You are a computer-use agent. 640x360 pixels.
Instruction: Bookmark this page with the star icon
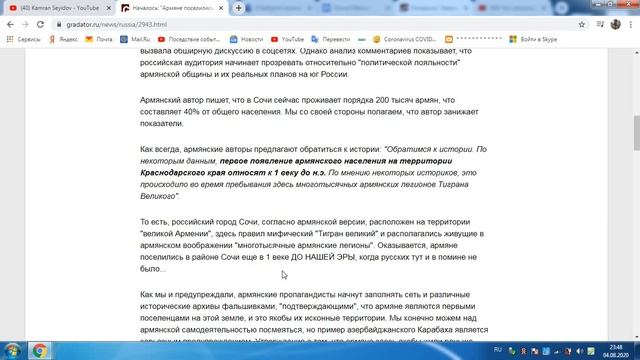[x=582, y=24]
